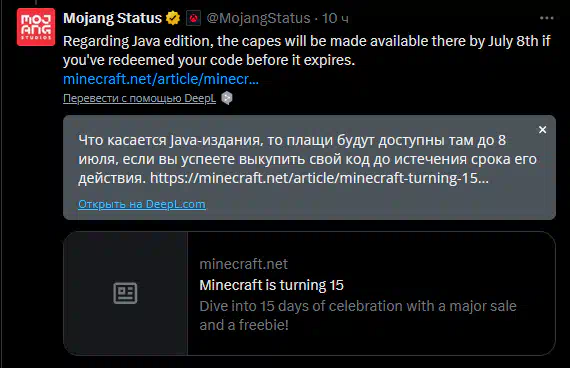Click the translated Russian text paragraph
The image size is (570, 368).
click(308, 159)
